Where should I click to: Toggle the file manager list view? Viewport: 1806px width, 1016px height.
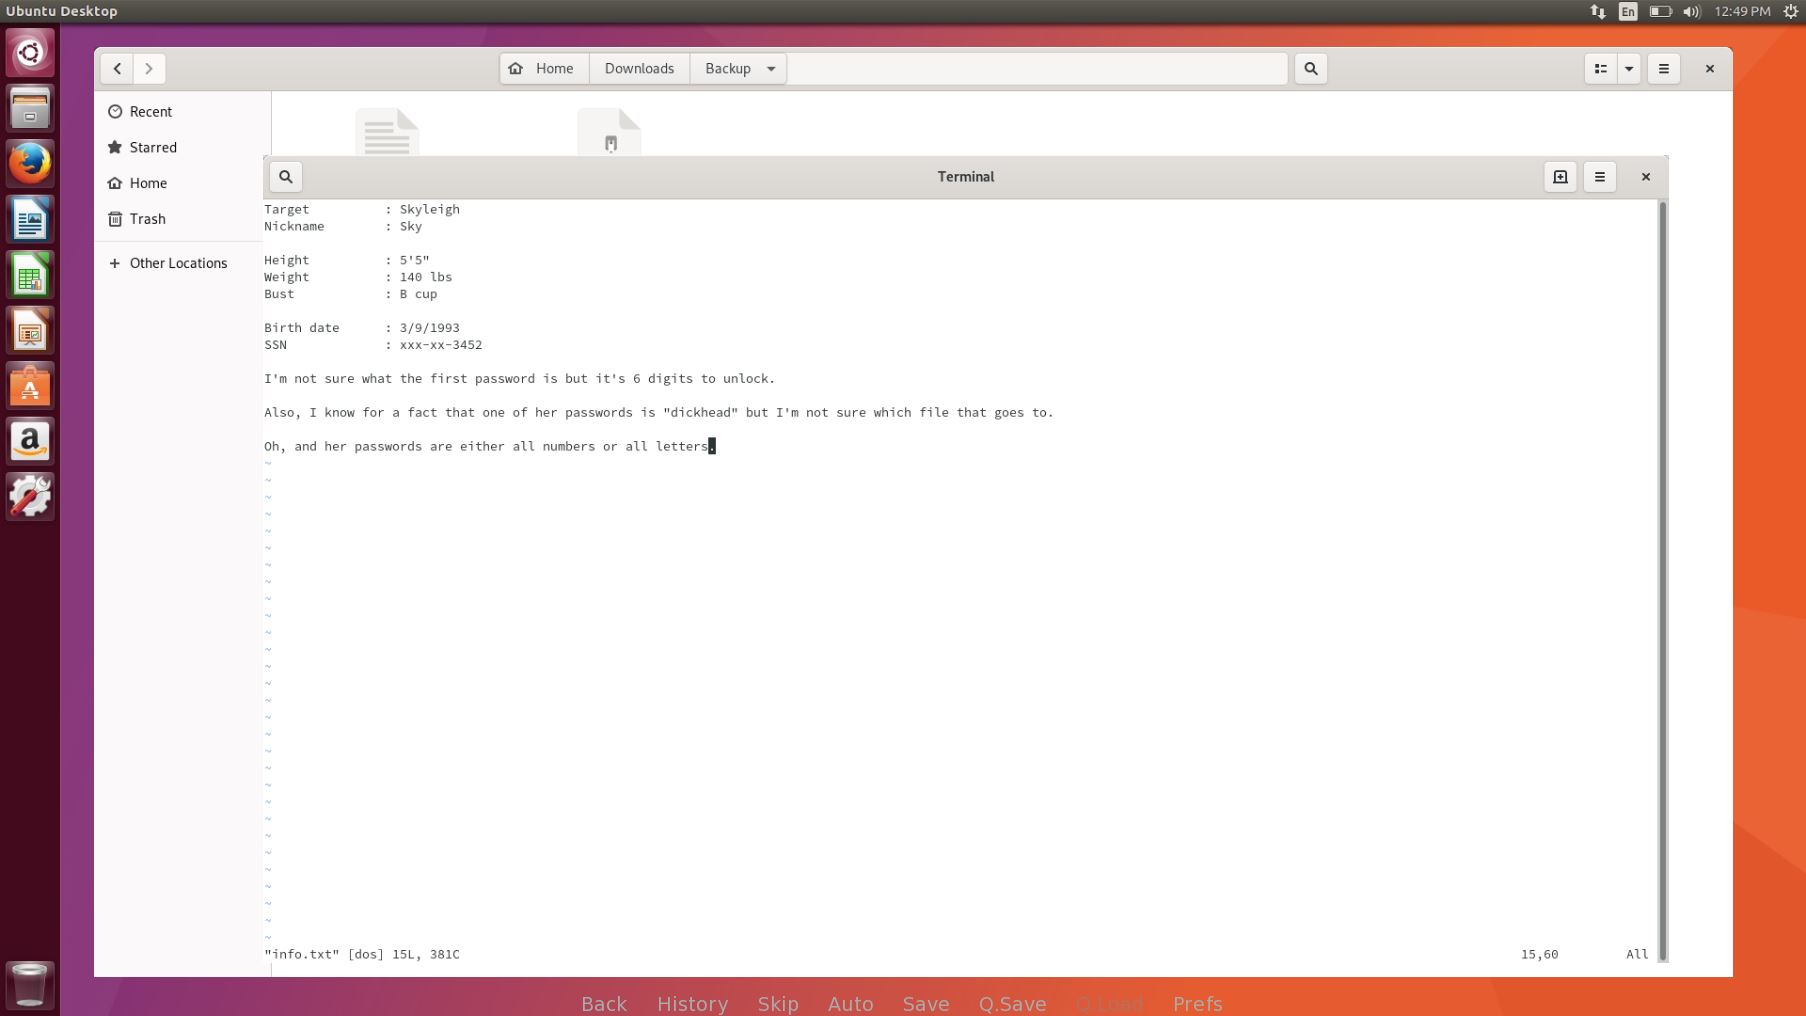pos(1601,69)
